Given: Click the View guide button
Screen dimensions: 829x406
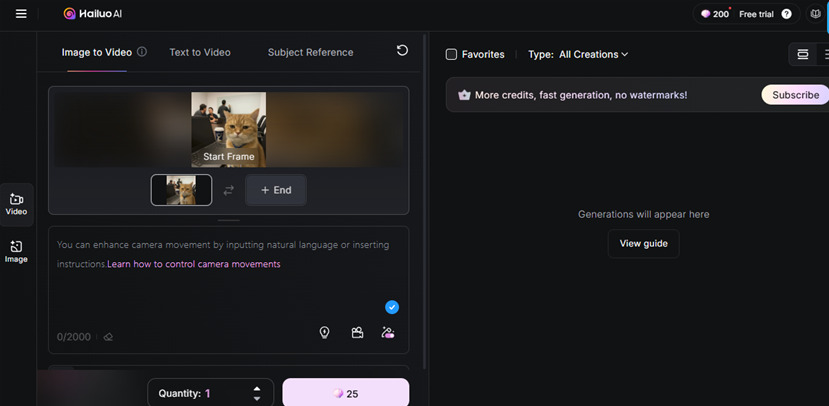Looking at the screenshot, I should tap(643, 243).
